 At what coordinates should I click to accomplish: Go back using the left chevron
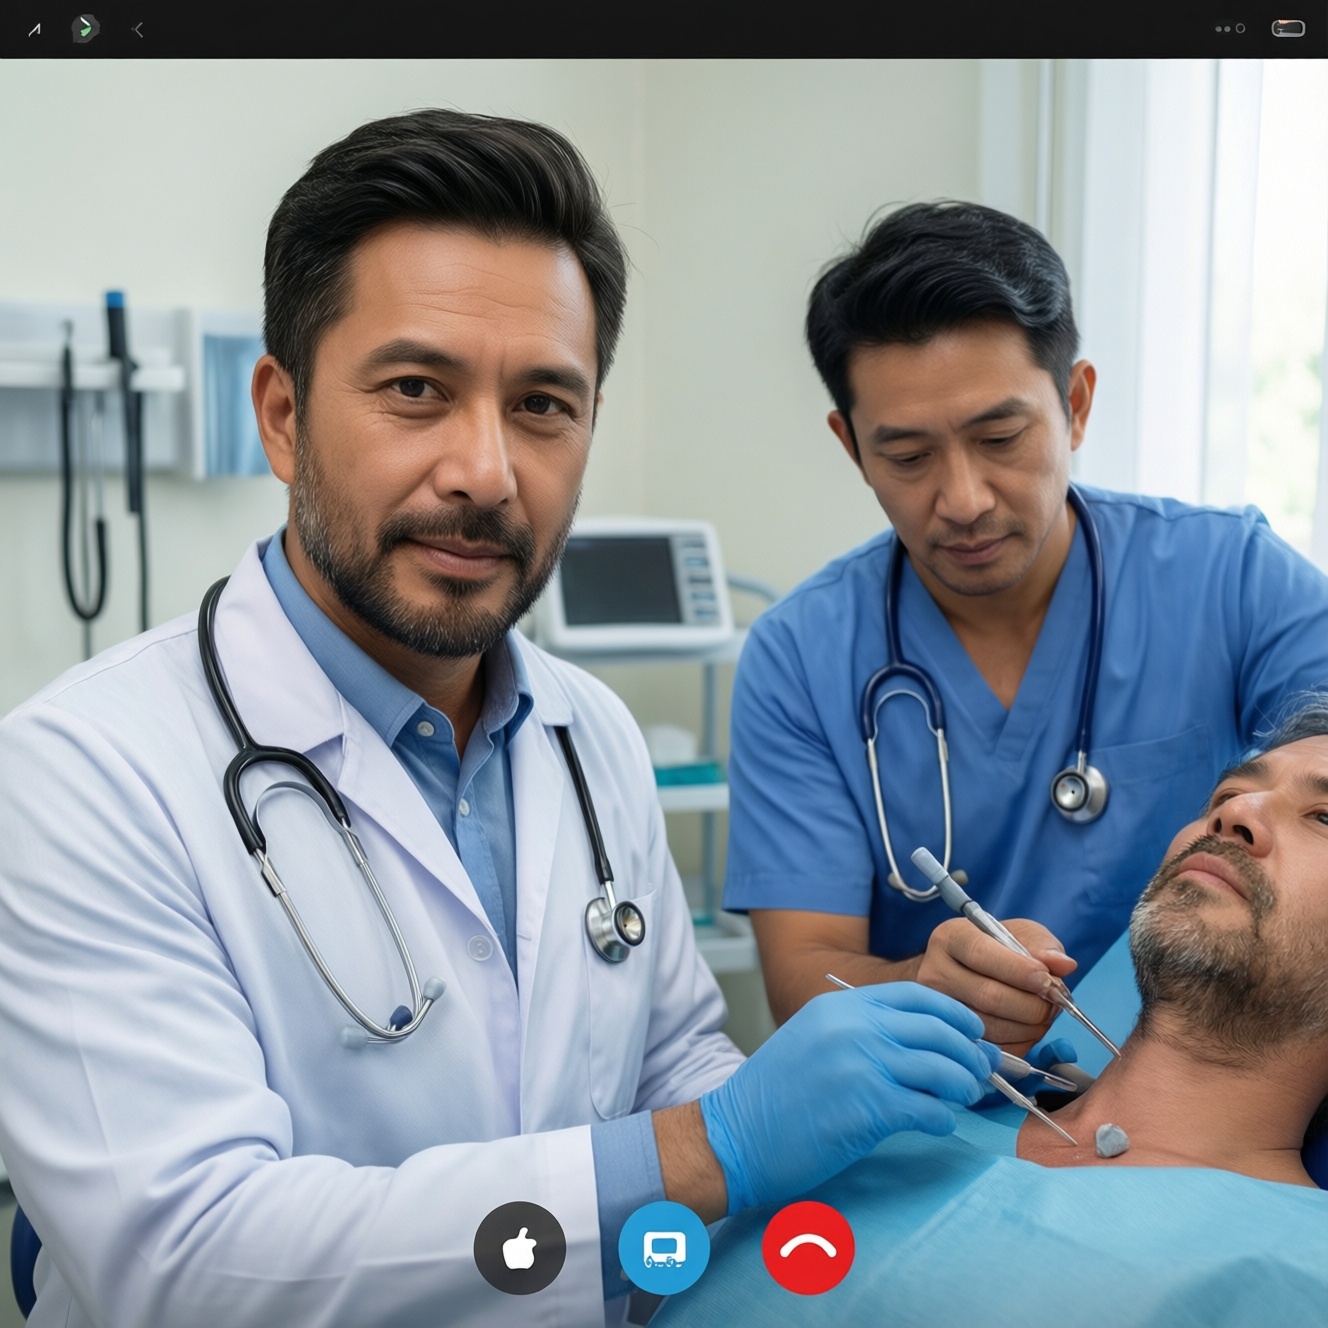137,30
